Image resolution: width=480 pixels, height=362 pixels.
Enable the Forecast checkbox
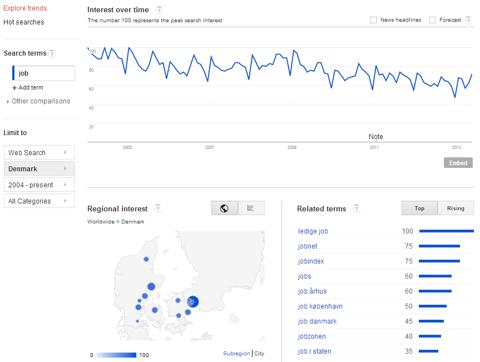(x=432, y=20)
